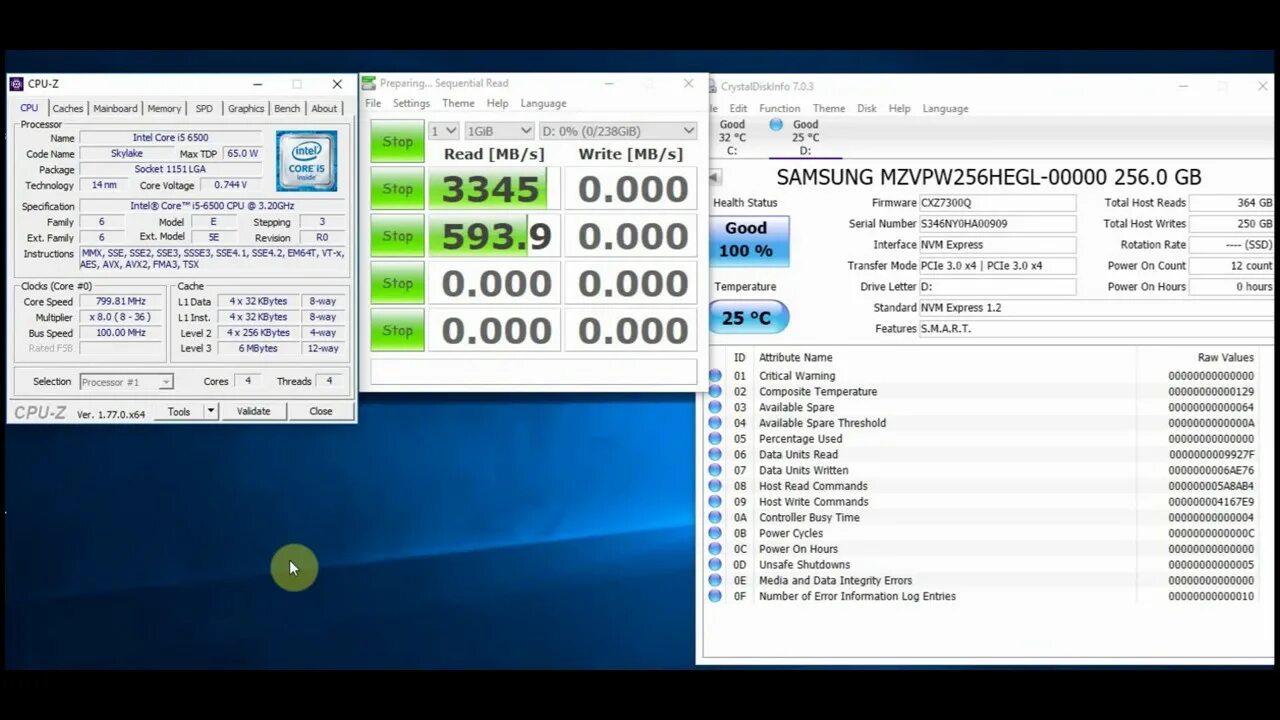Image resolution: width=1280 pixels, height=720 pixels.
Task: Click the 3345 read speed progress bar
Action: (x=493, y=189)
